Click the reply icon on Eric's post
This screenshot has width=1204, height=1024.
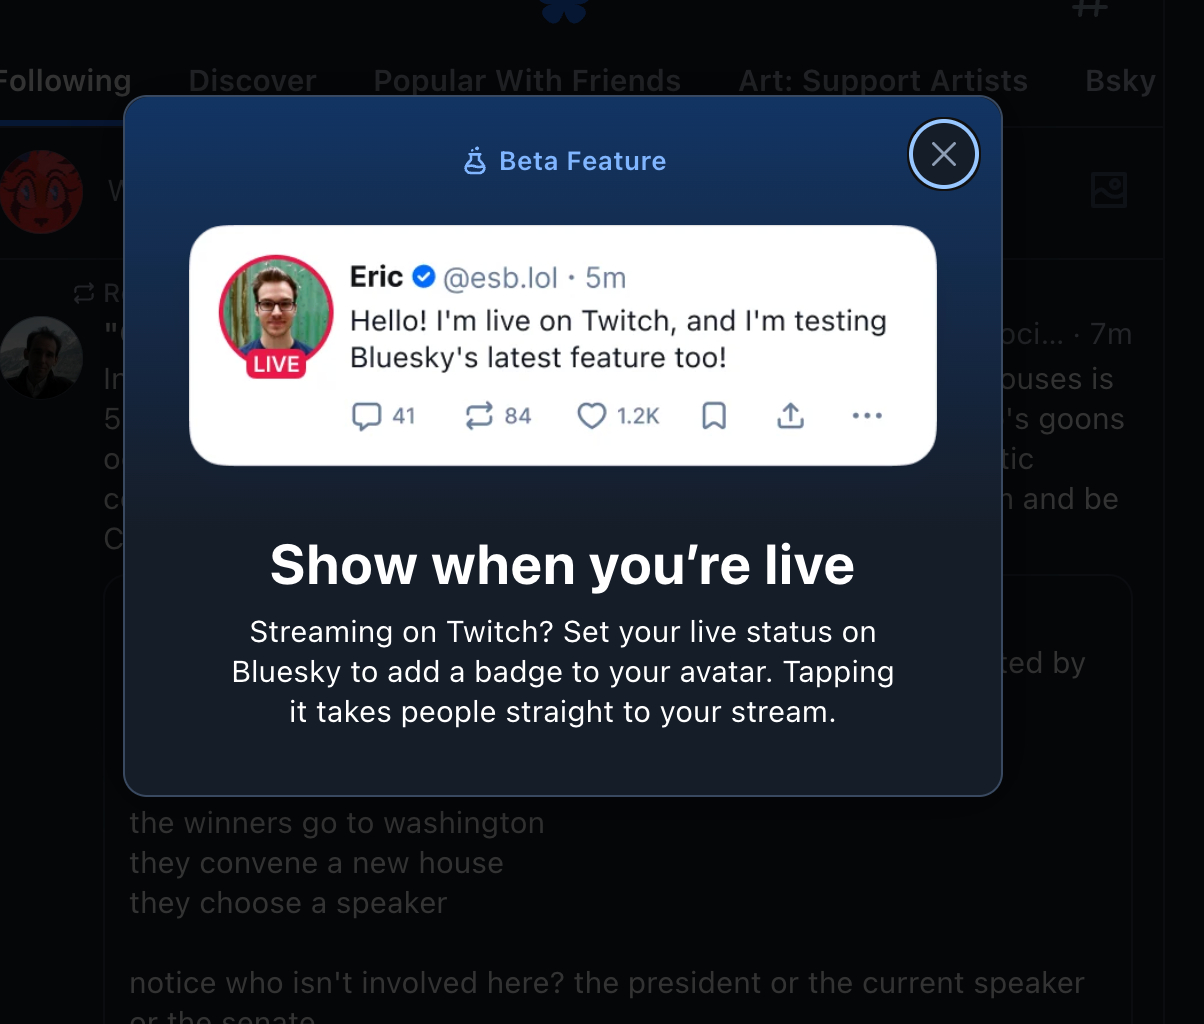pos(366,416)
